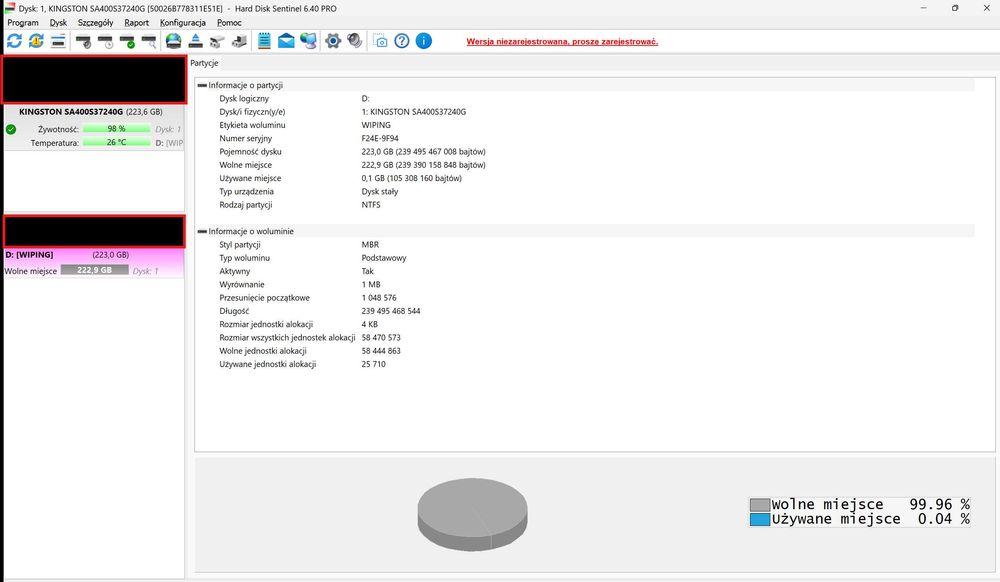
Task: Click the screenshot camera icon
Action: 380,41
